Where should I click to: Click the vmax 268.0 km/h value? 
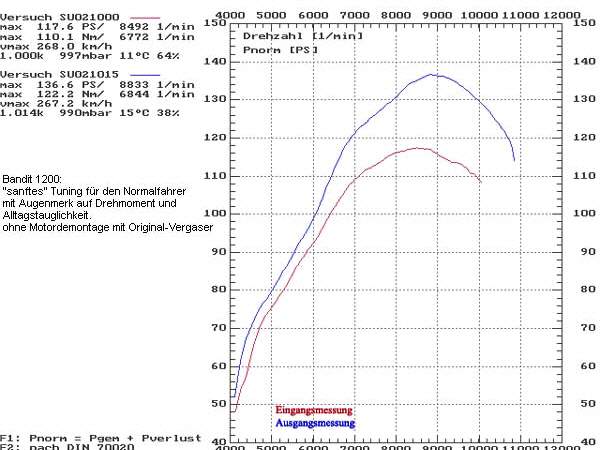pos(55,47)
